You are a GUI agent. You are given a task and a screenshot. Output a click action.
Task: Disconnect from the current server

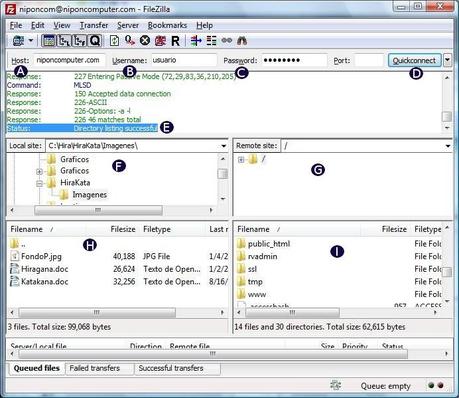(160, 41)
